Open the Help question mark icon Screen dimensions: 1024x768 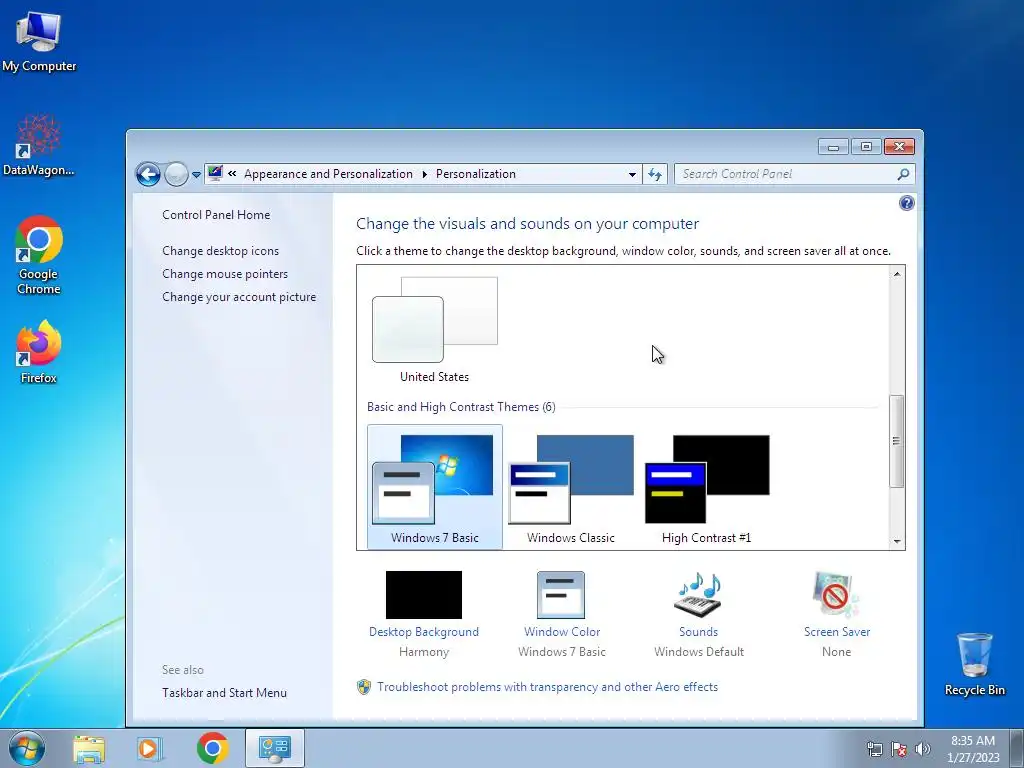click(906, 203)
